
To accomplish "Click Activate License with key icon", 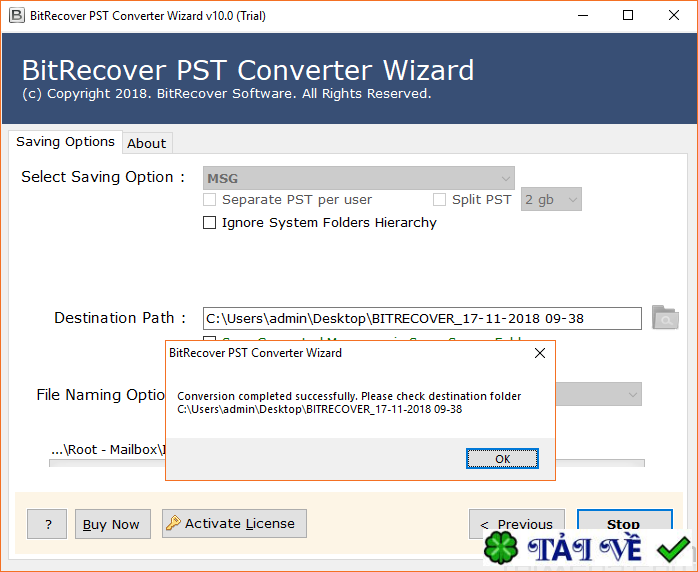I will (x=234, y=523).
